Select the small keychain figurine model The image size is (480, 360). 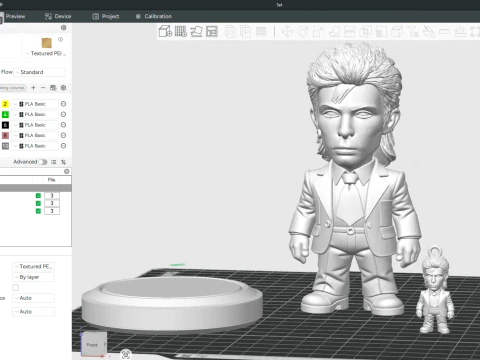435,290
